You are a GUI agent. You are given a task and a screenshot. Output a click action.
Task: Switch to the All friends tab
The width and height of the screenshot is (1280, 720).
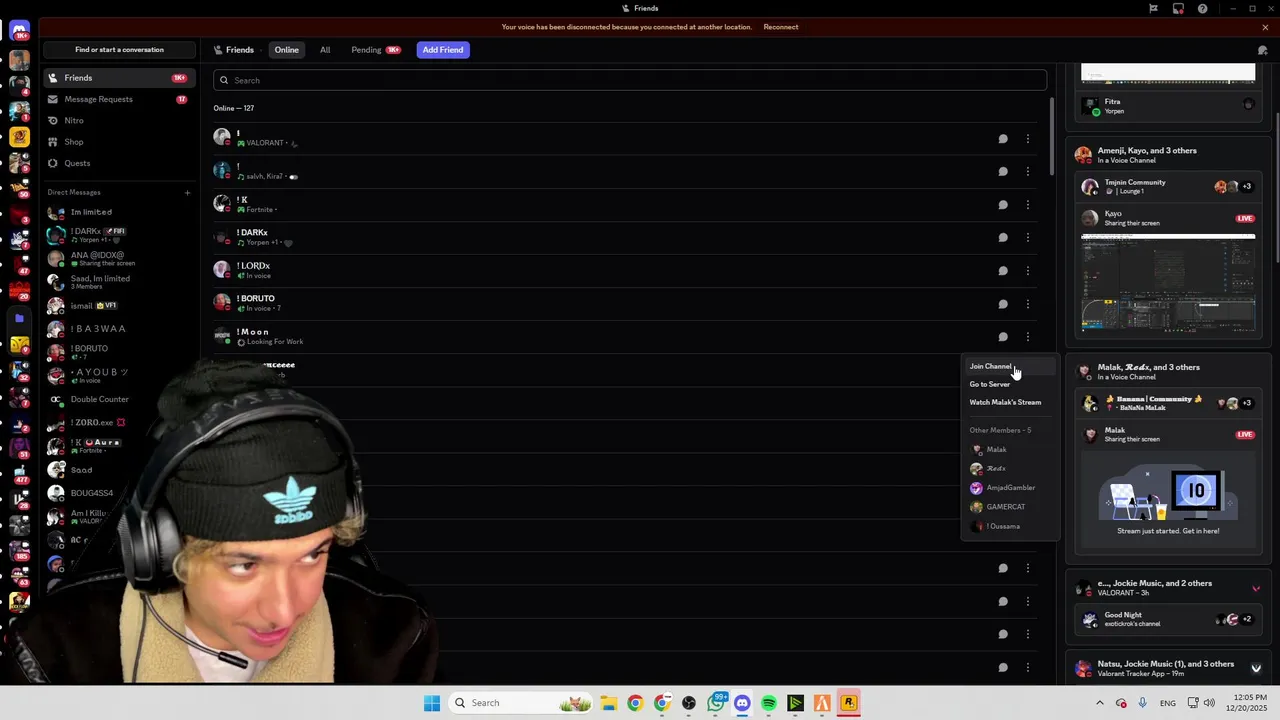point(325,50)
